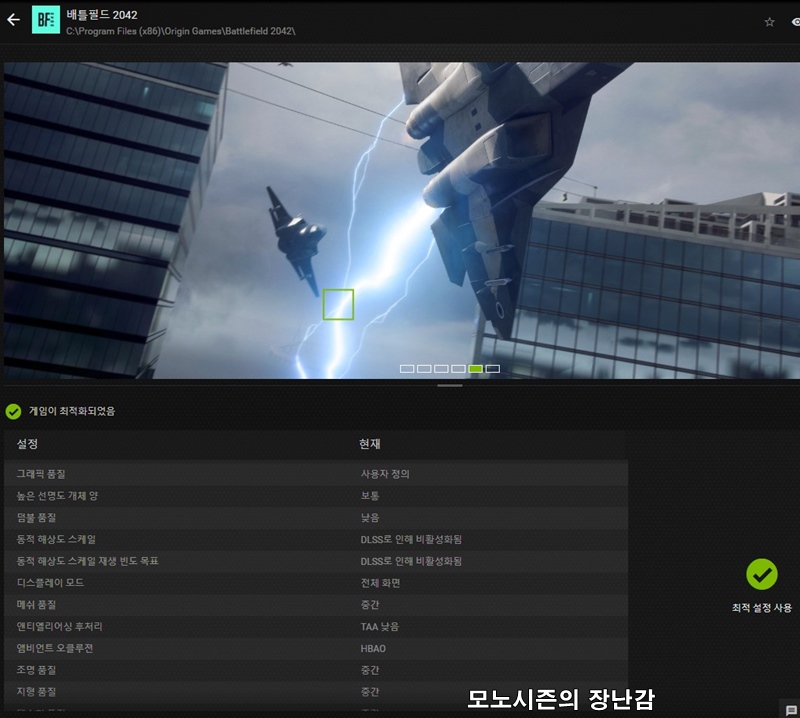Click the 현재 column header

369,444
